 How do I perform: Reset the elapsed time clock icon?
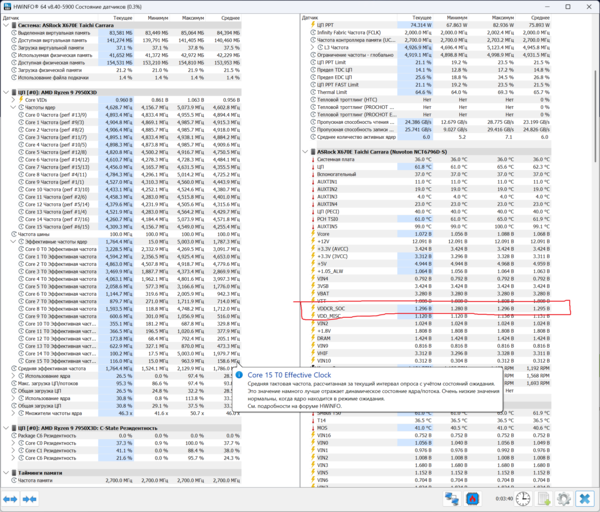523,499
